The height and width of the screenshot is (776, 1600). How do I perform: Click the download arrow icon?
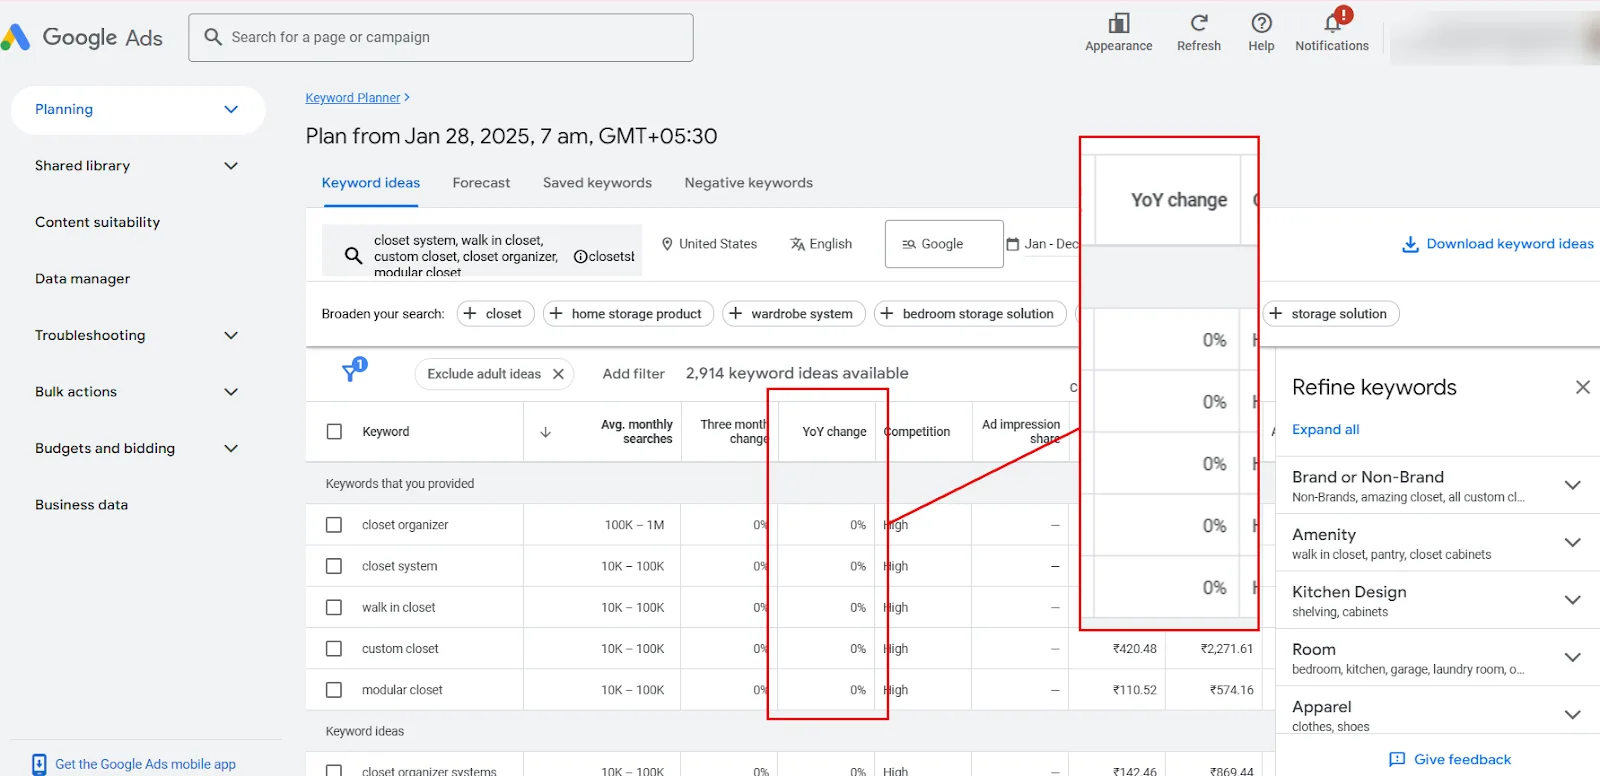tap(1410, 244)
